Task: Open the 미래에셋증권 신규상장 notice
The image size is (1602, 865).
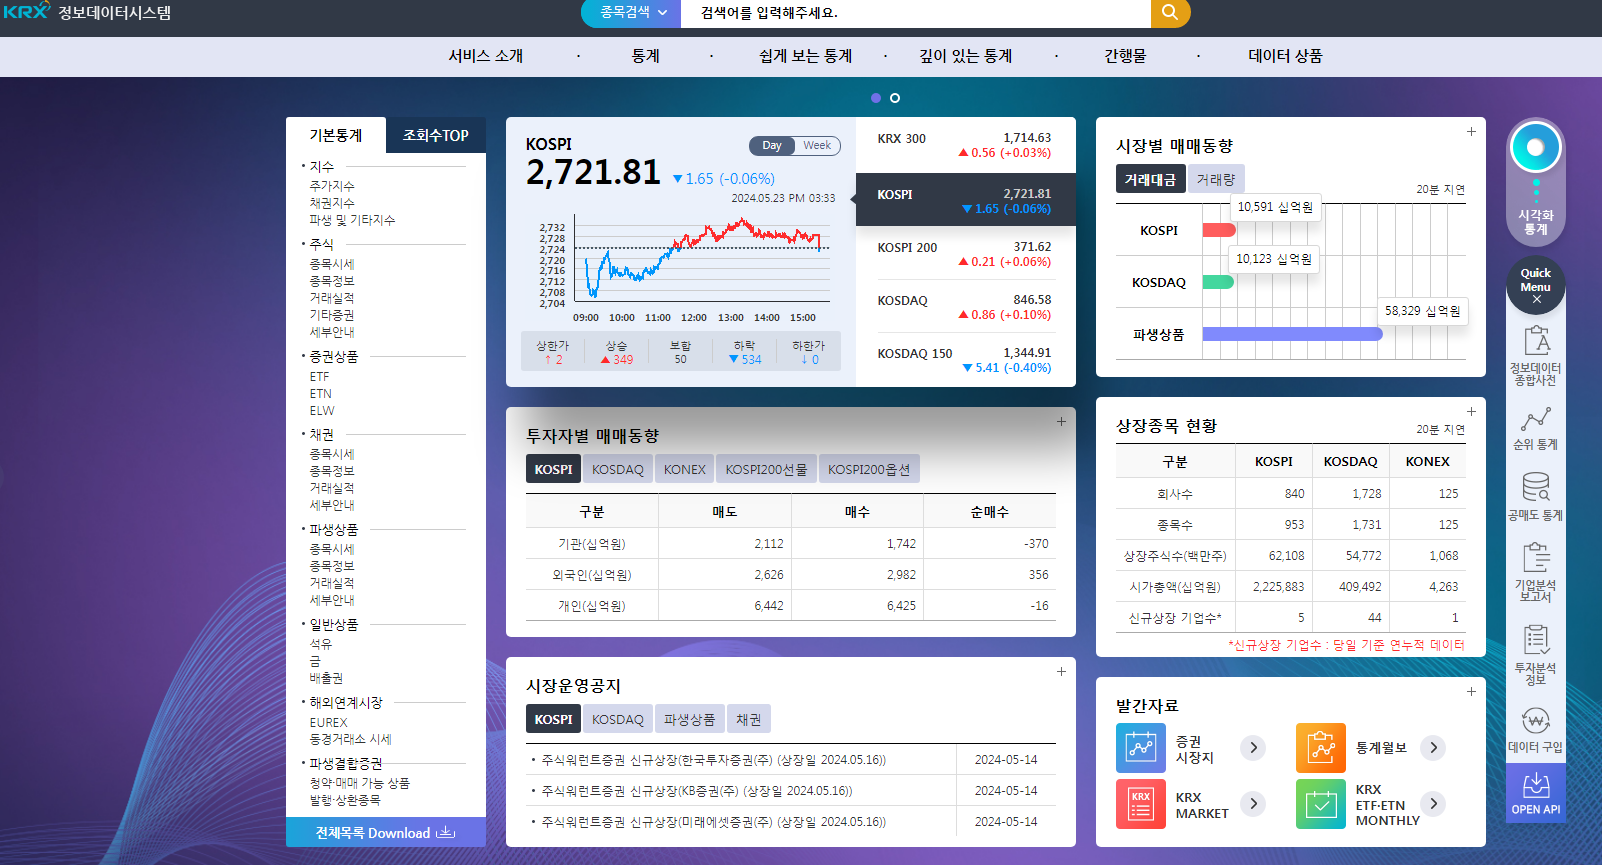Action: 713,822
